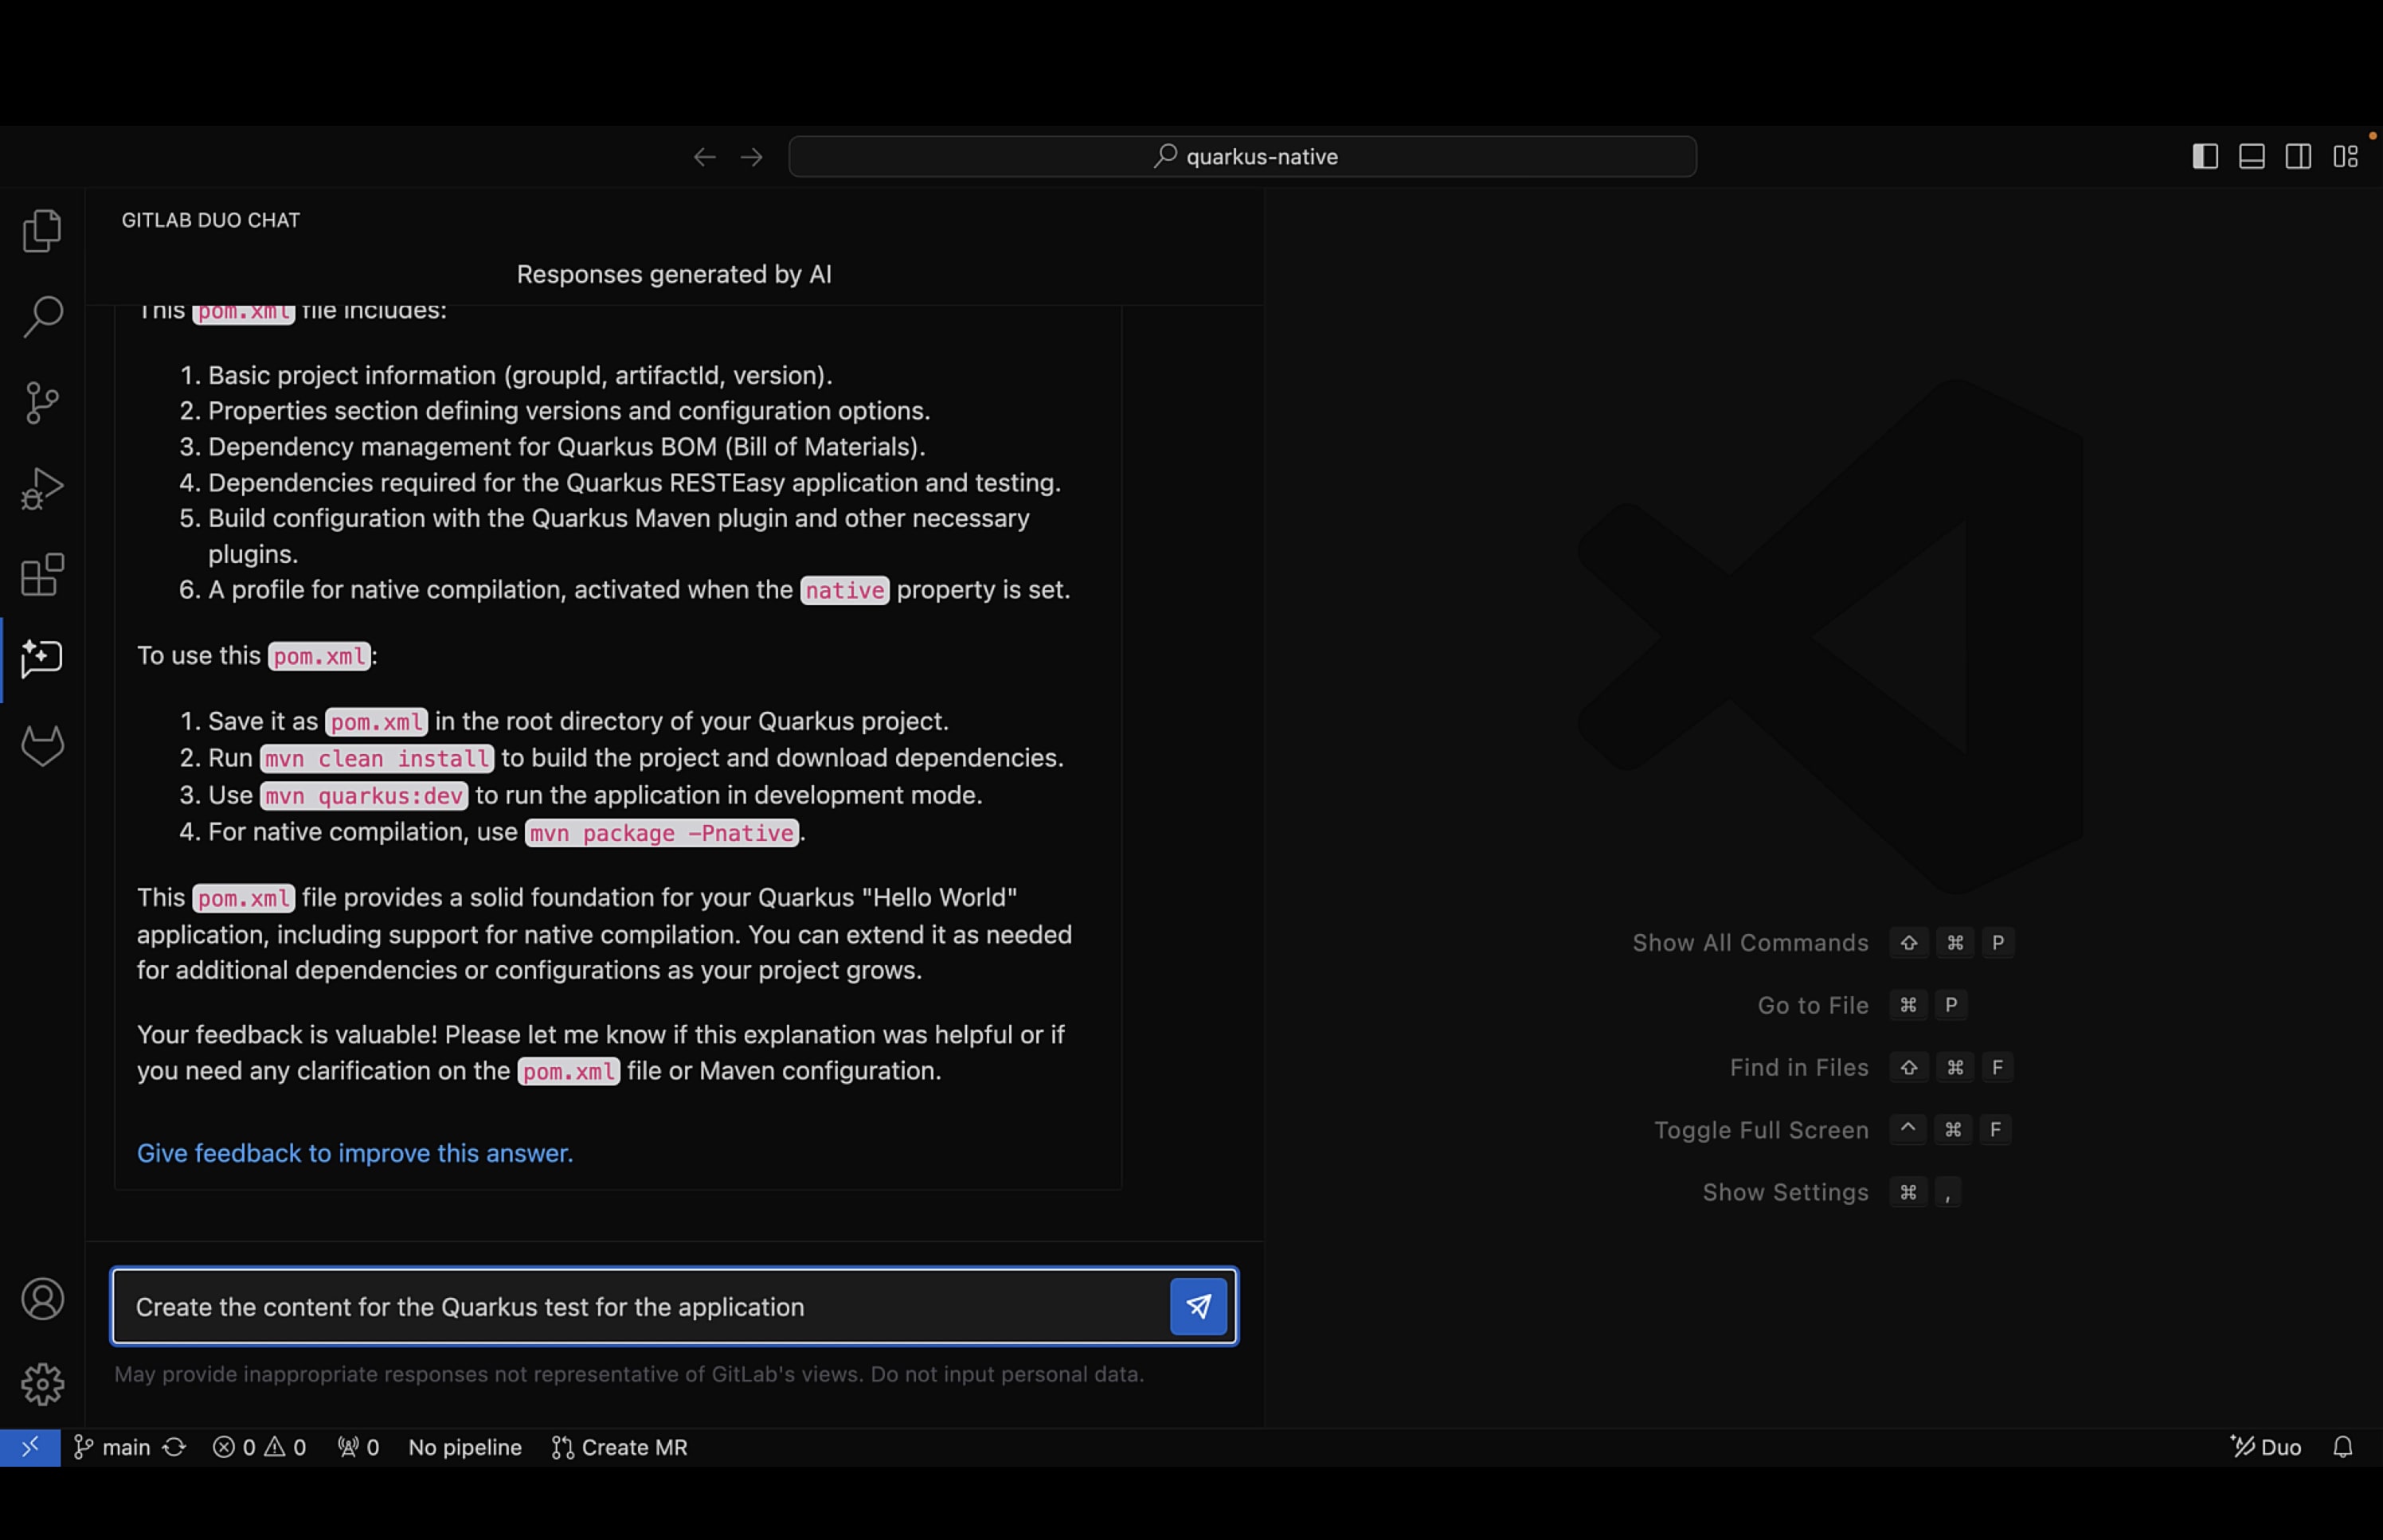Open errors and warnings count in status bar

coord(259,1447)
